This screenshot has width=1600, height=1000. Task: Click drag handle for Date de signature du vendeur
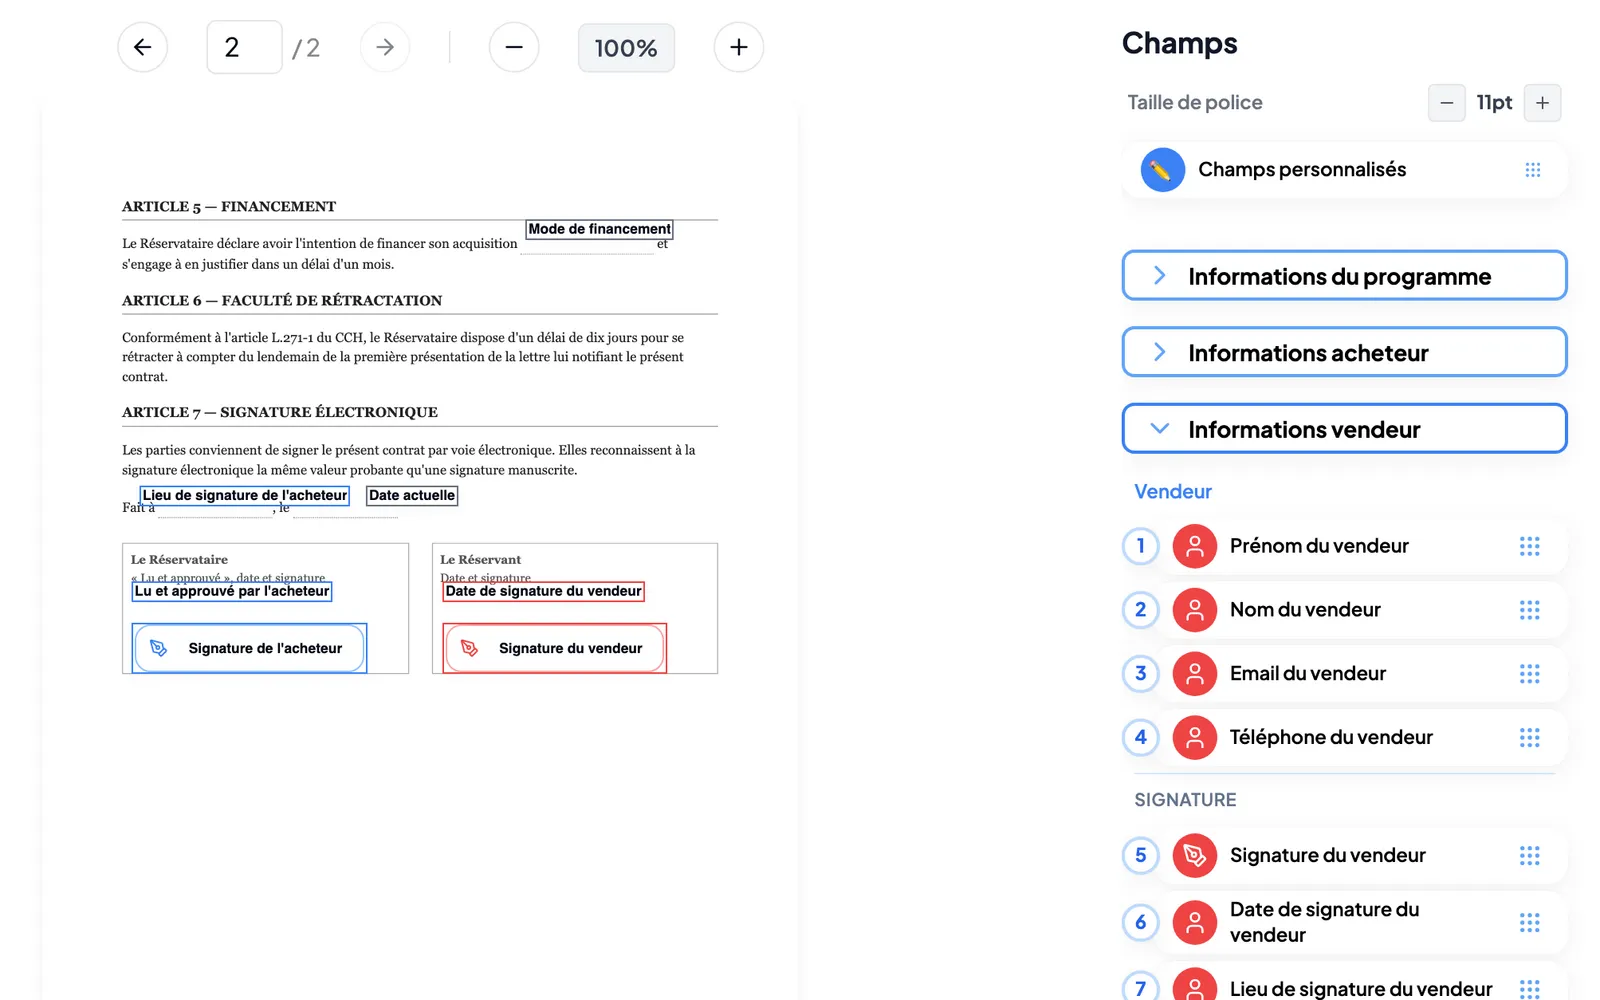[1530, 923]
